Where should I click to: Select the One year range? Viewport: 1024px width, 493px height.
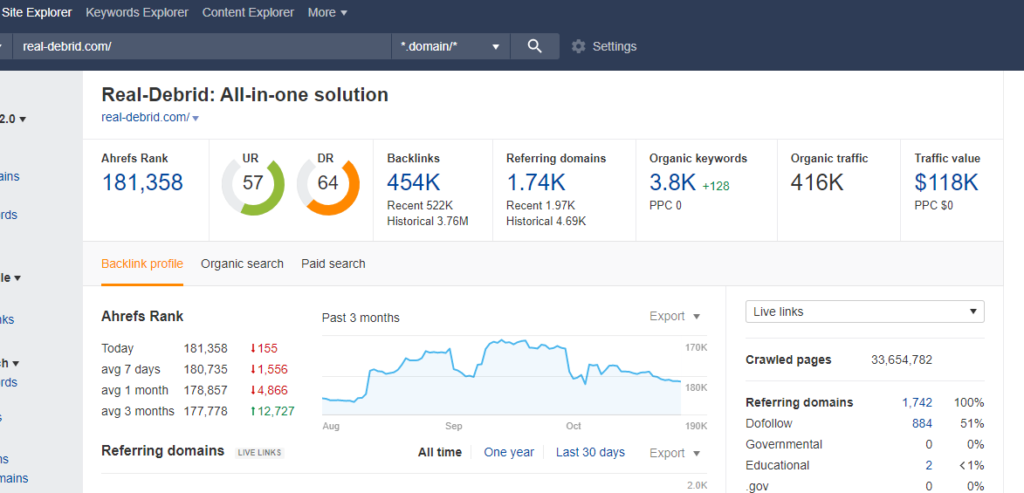pos(509,453)
